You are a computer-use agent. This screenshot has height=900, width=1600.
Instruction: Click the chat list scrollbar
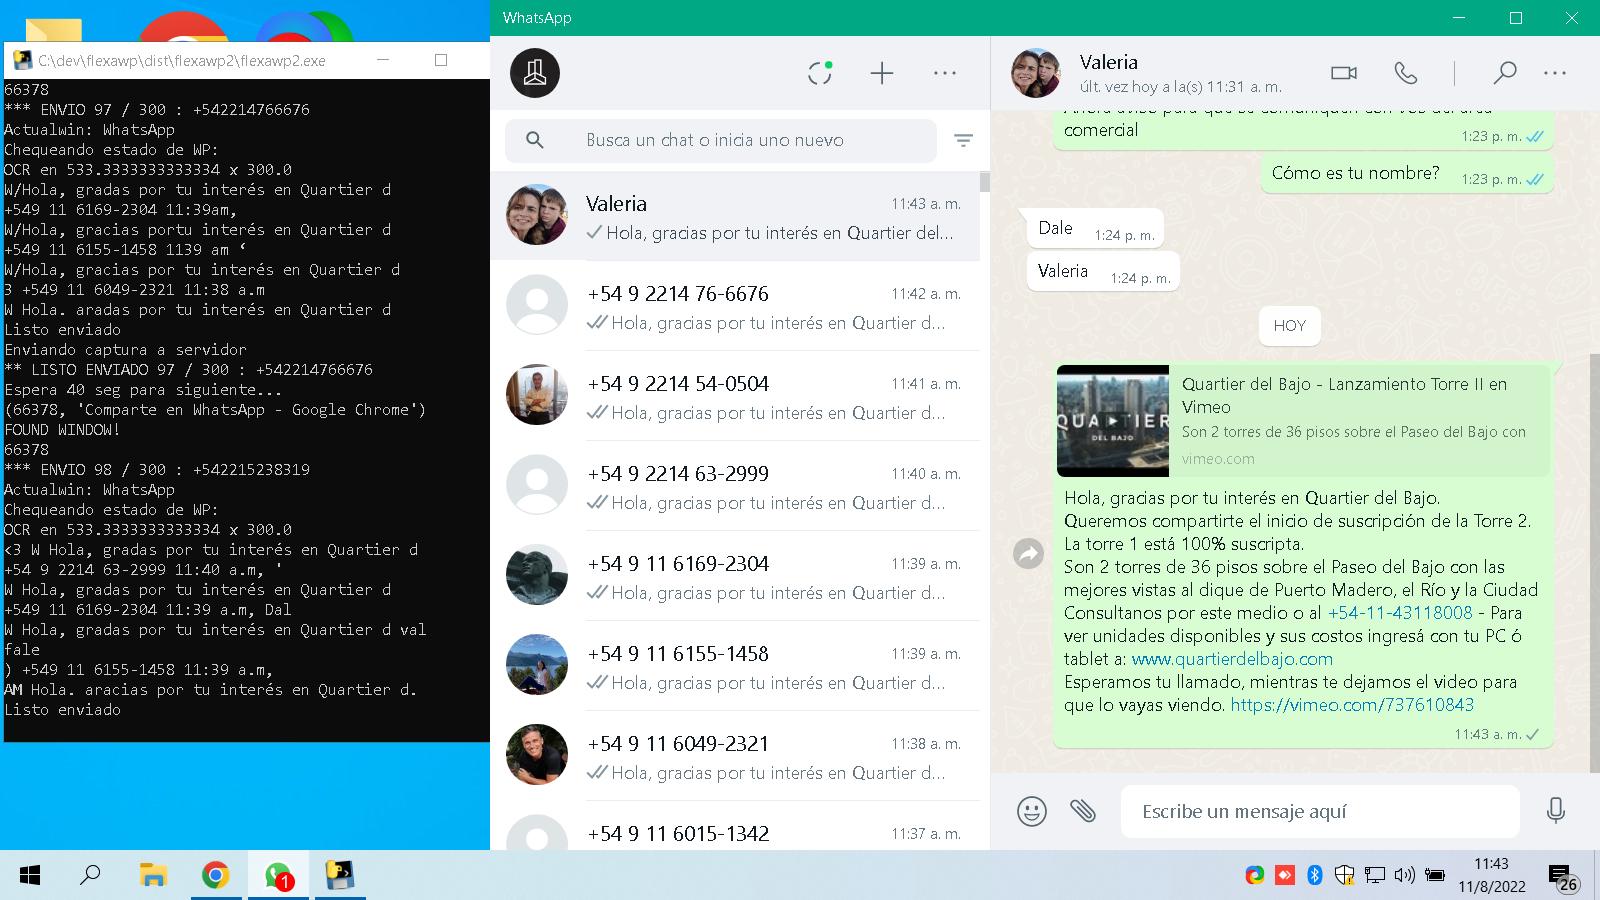click(985, 182)
